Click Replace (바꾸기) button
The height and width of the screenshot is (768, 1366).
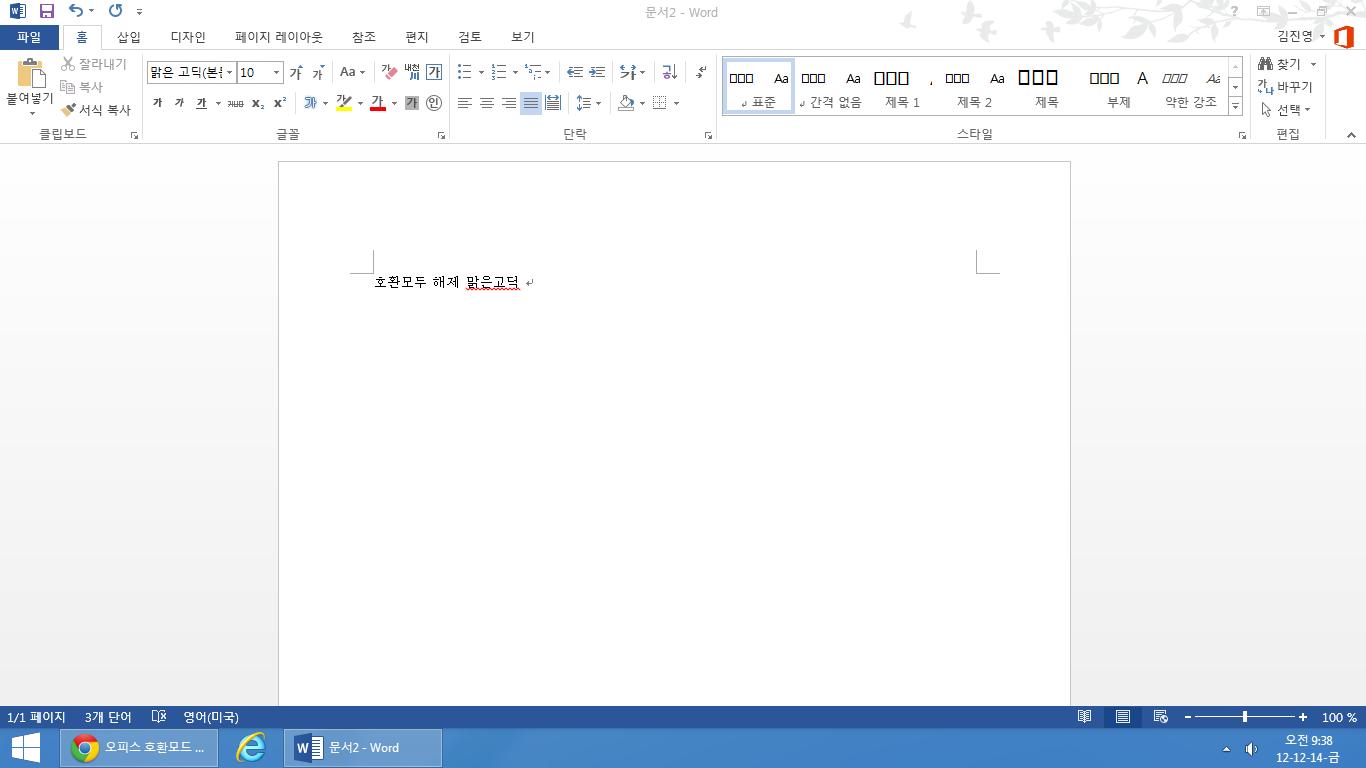1285,87
